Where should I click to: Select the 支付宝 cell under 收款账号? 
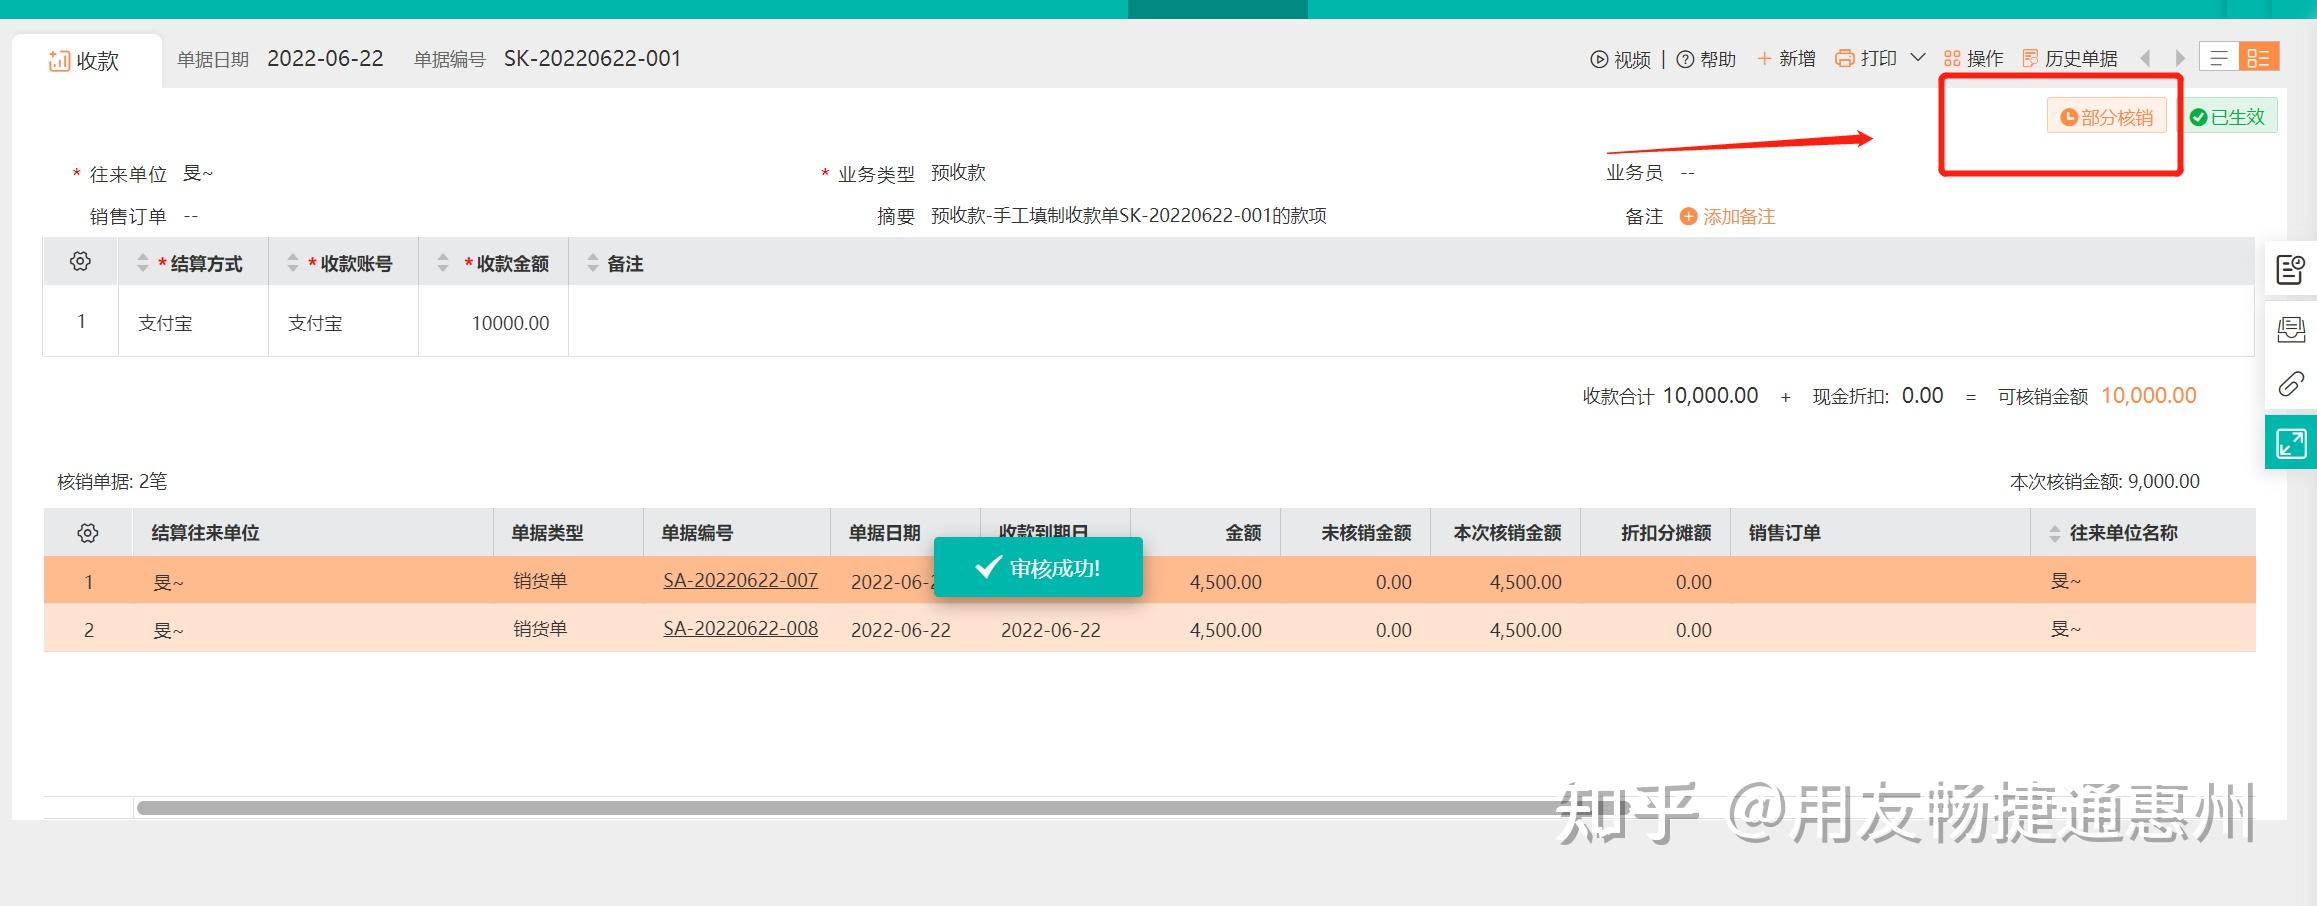point(343,322)
